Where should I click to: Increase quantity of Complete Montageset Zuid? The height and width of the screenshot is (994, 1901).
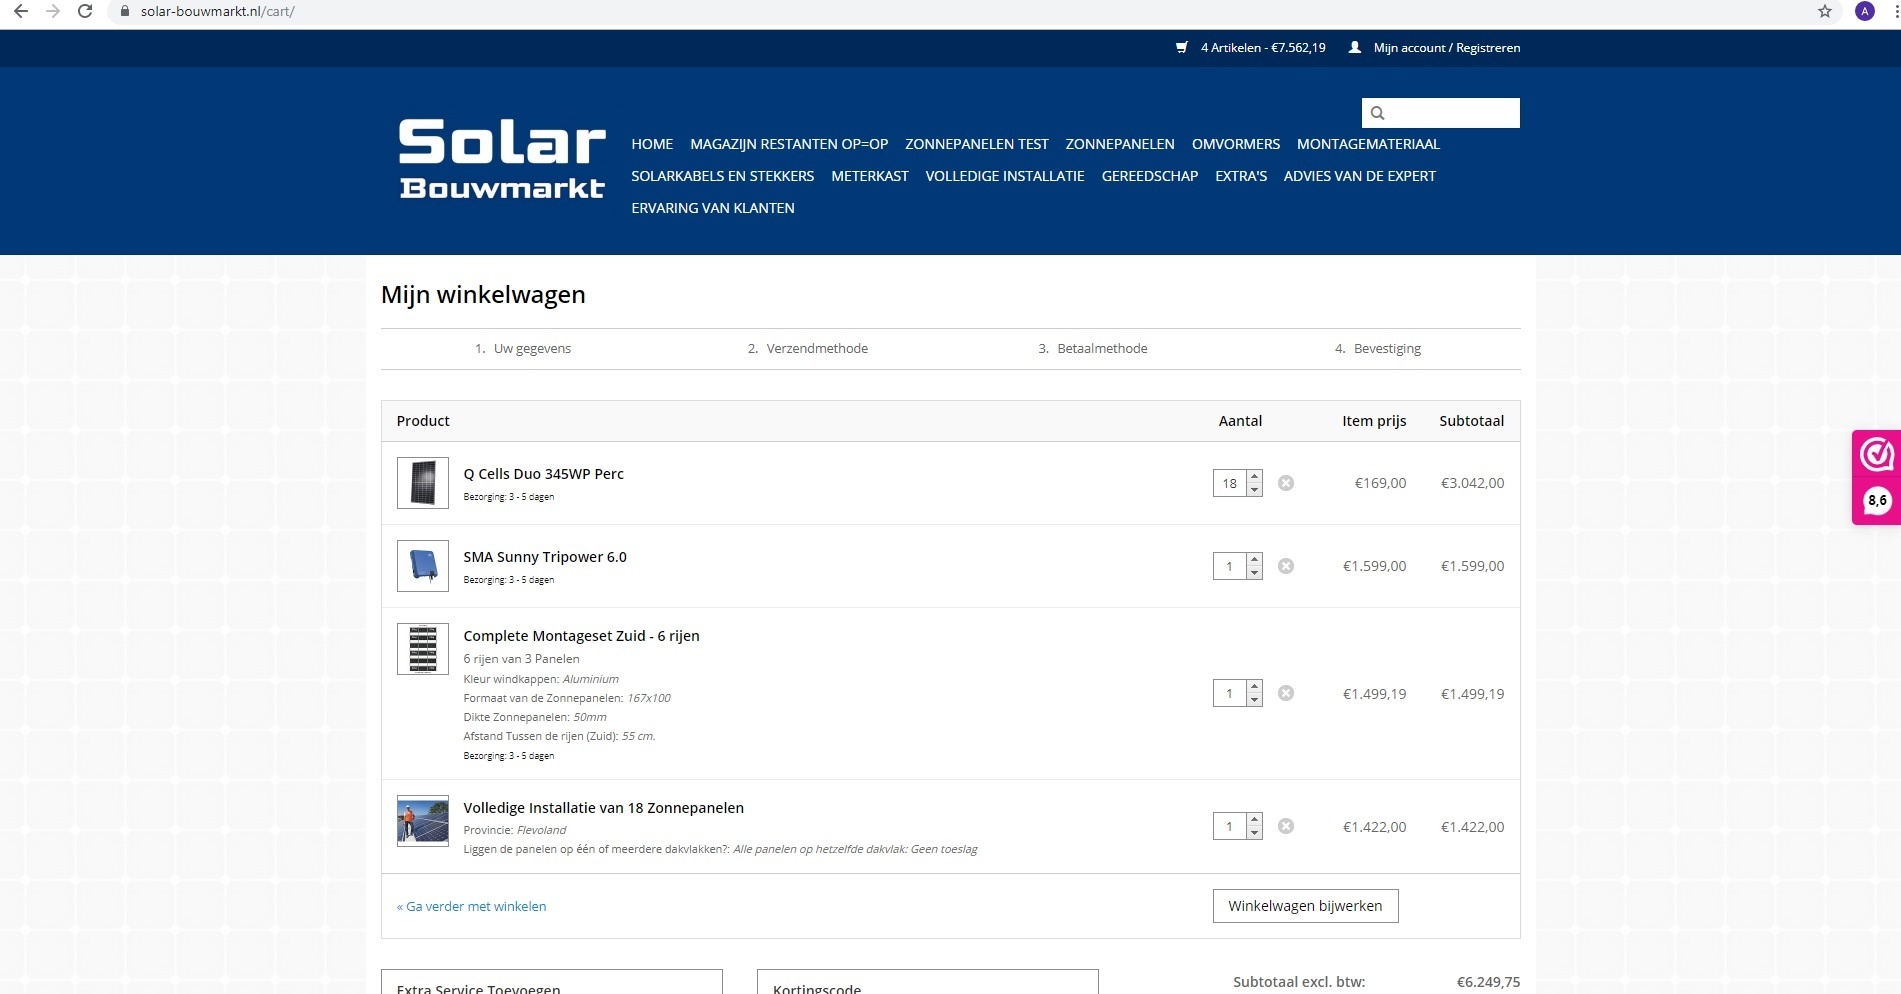(1254, 687)
